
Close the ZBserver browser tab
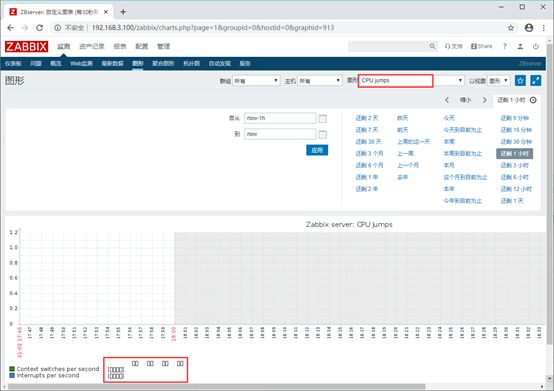[x=106, y=12]
